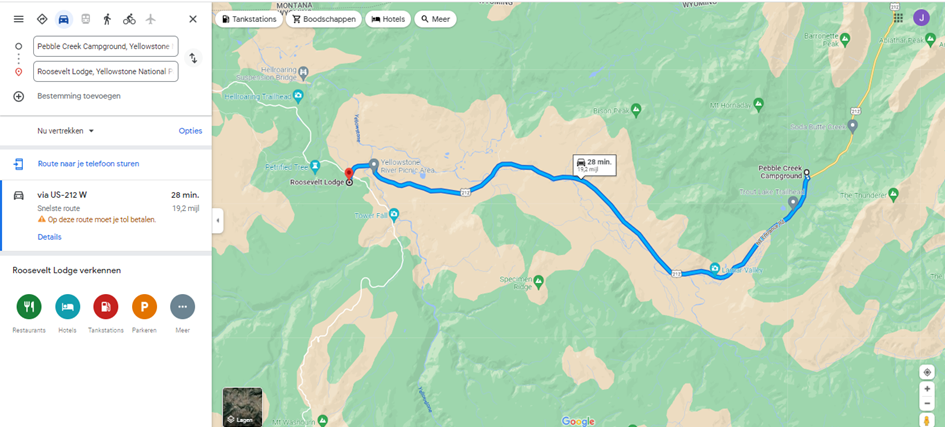Filter map by Hotels chip

pyautogui.click(x=388, y=19)
